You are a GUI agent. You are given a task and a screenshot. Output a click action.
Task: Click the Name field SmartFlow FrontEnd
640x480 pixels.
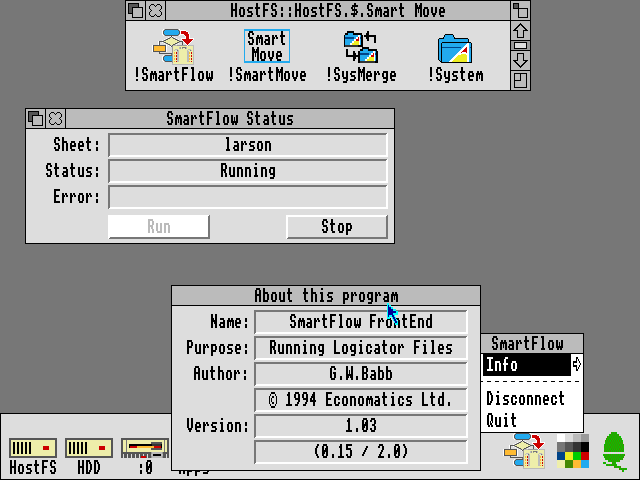tap(361, 322)
